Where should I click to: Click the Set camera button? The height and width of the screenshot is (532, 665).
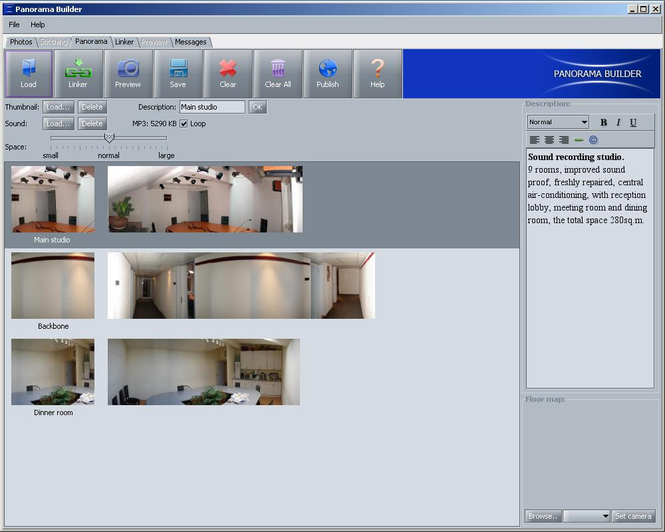click(633, 516)
